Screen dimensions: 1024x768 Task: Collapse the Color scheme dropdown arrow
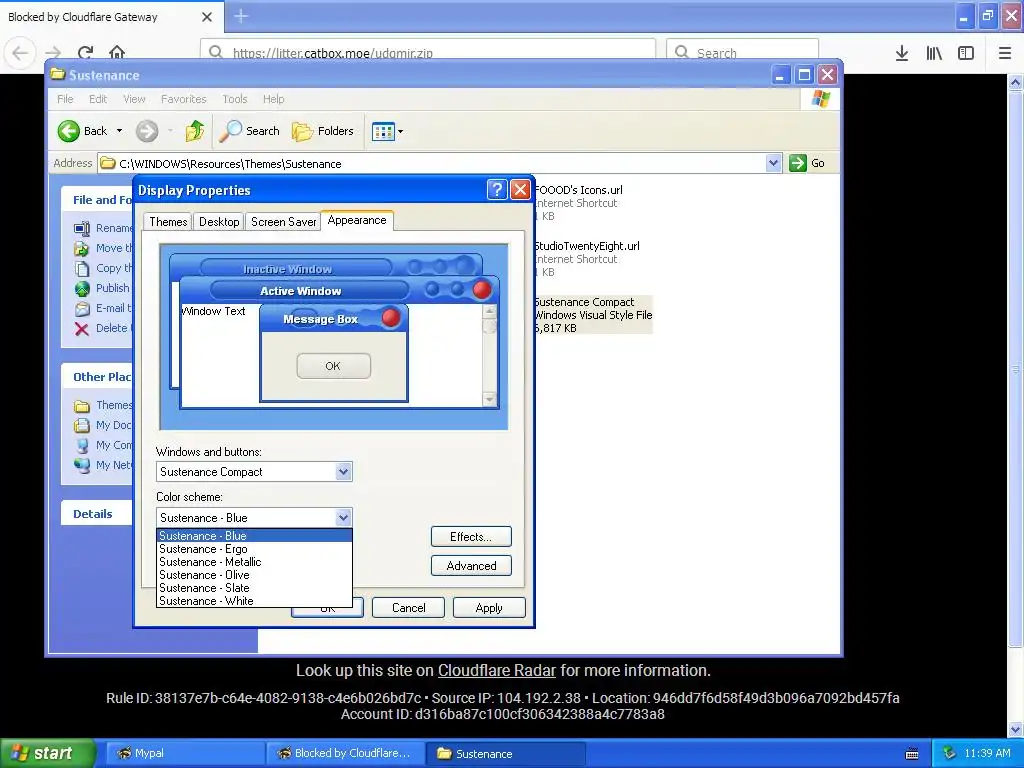pyautogui.click(x=344, y=518)
